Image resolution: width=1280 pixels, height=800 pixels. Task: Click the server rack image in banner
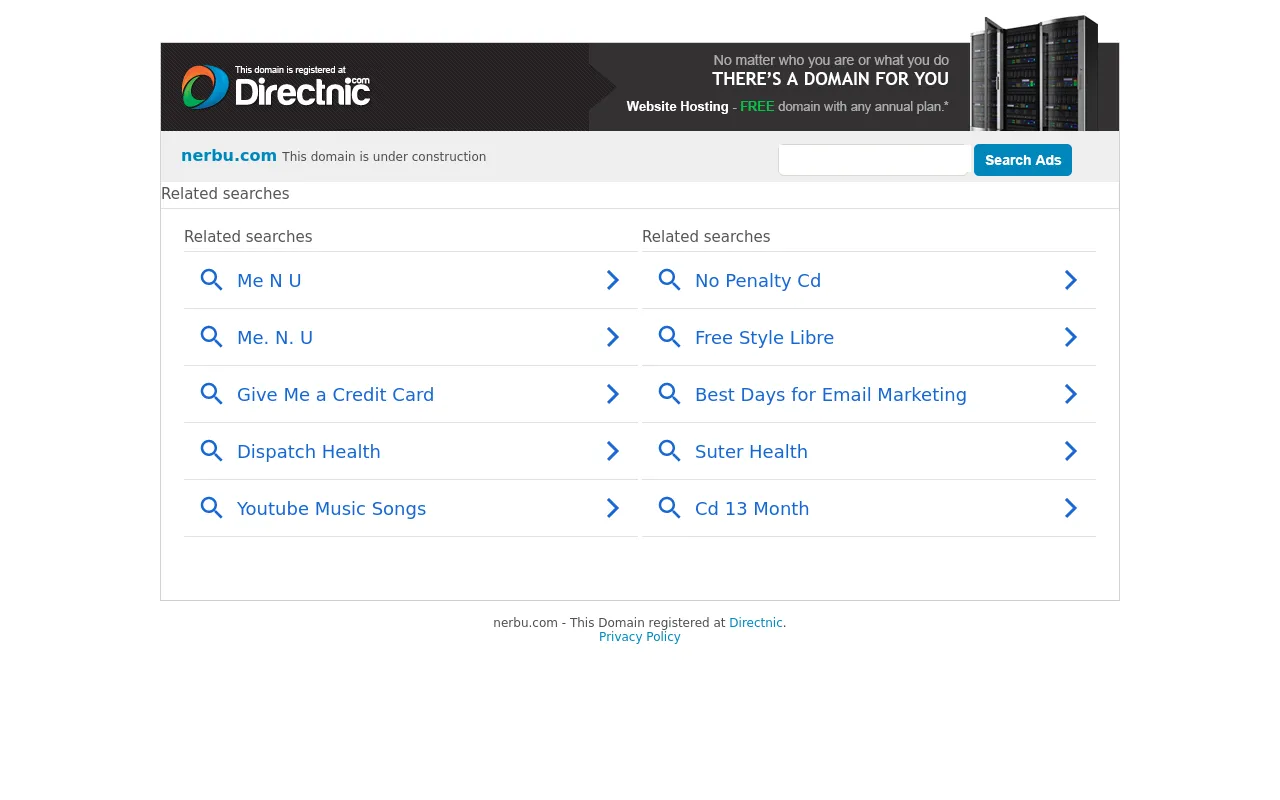1034,73
